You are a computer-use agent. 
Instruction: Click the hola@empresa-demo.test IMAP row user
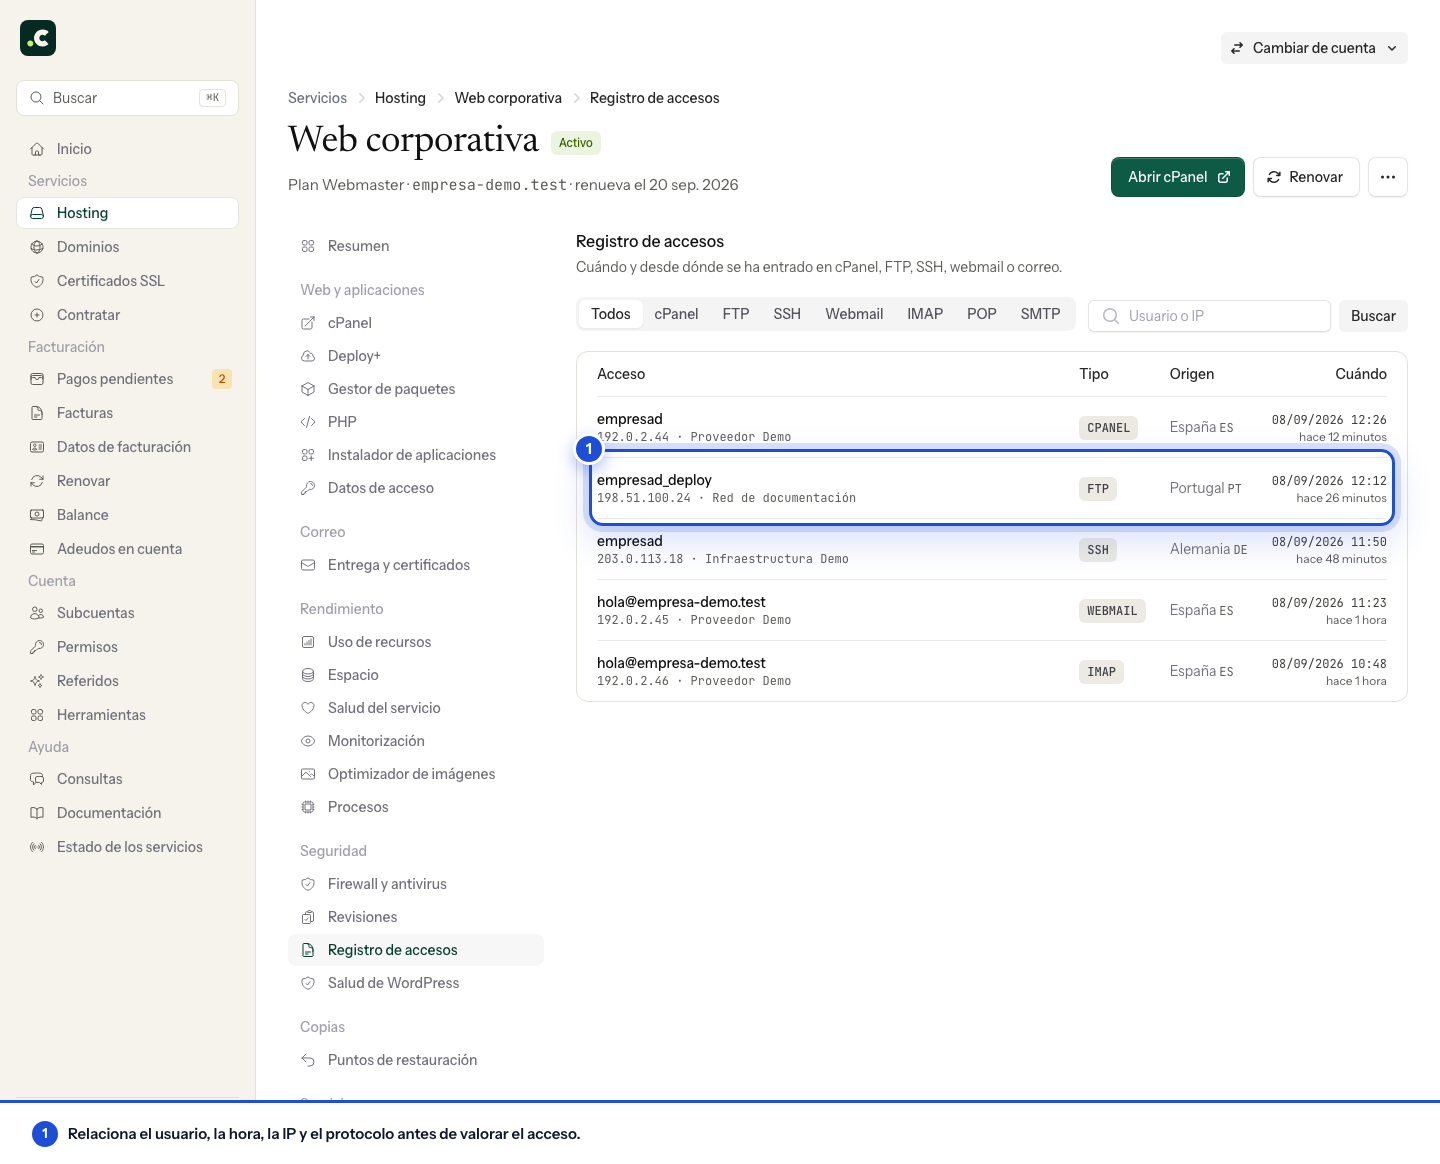681,663
